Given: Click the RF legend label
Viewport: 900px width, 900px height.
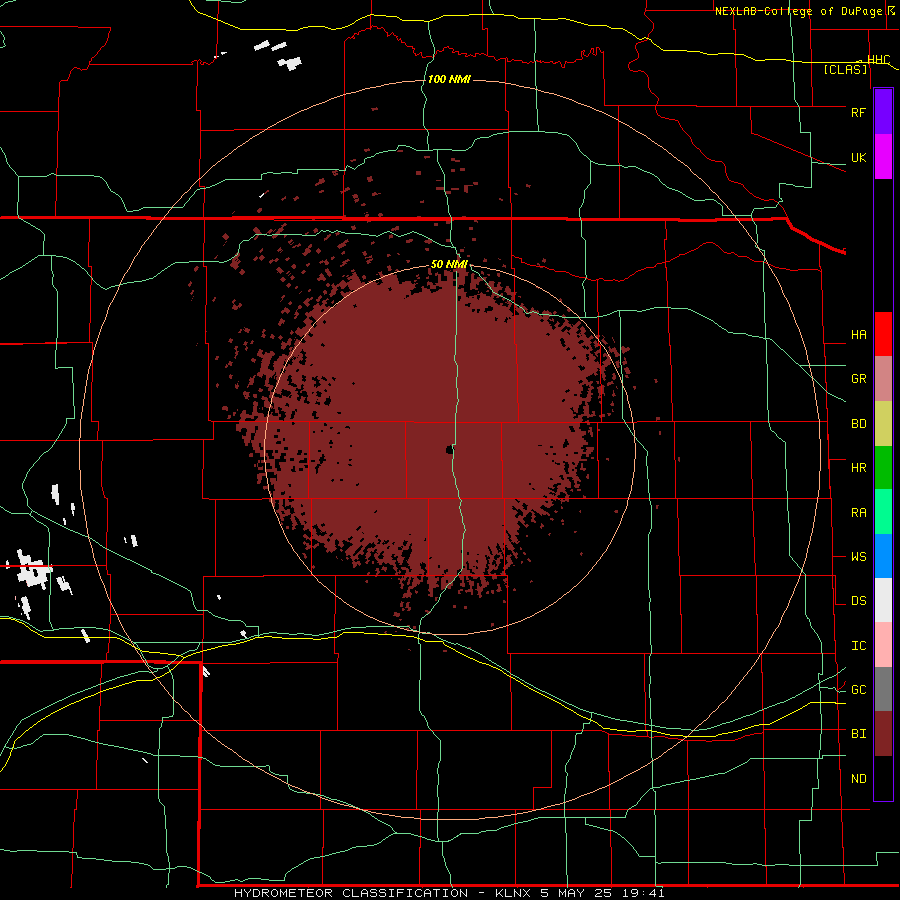Looking at the screenshot, I should pyautogui.click(x=858, y=112).
